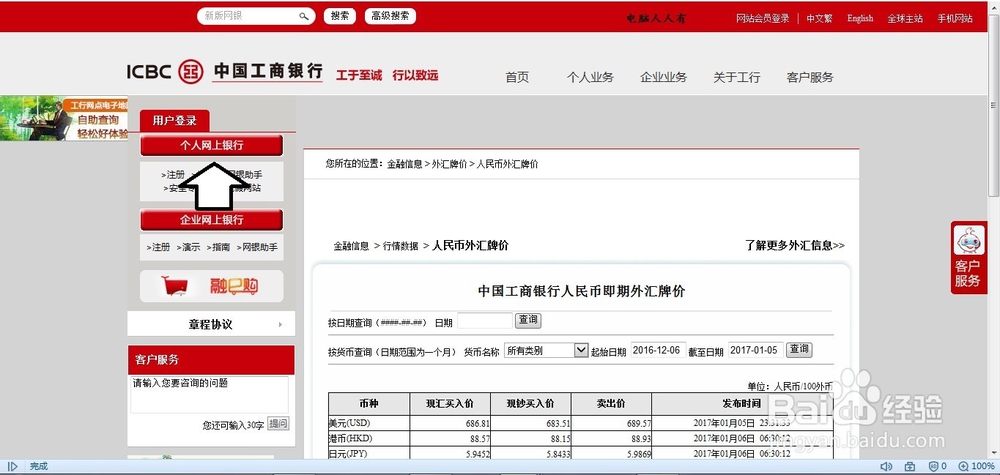
Task: Click the 100% zoom level text
Action: pyautogui.click(x=983, y=467)
